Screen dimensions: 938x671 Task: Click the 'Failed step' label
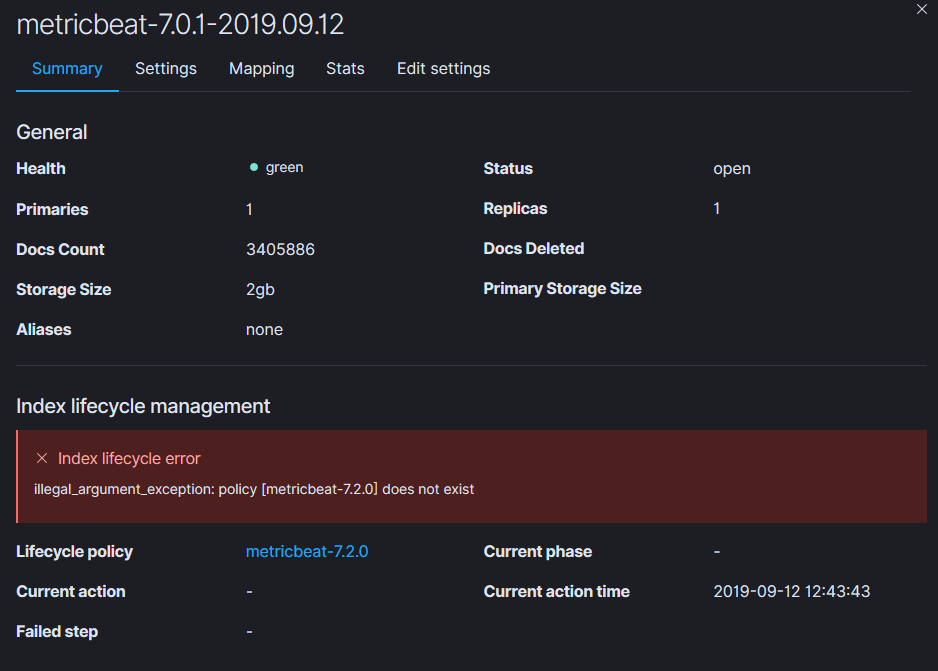[x=57, y=632]
